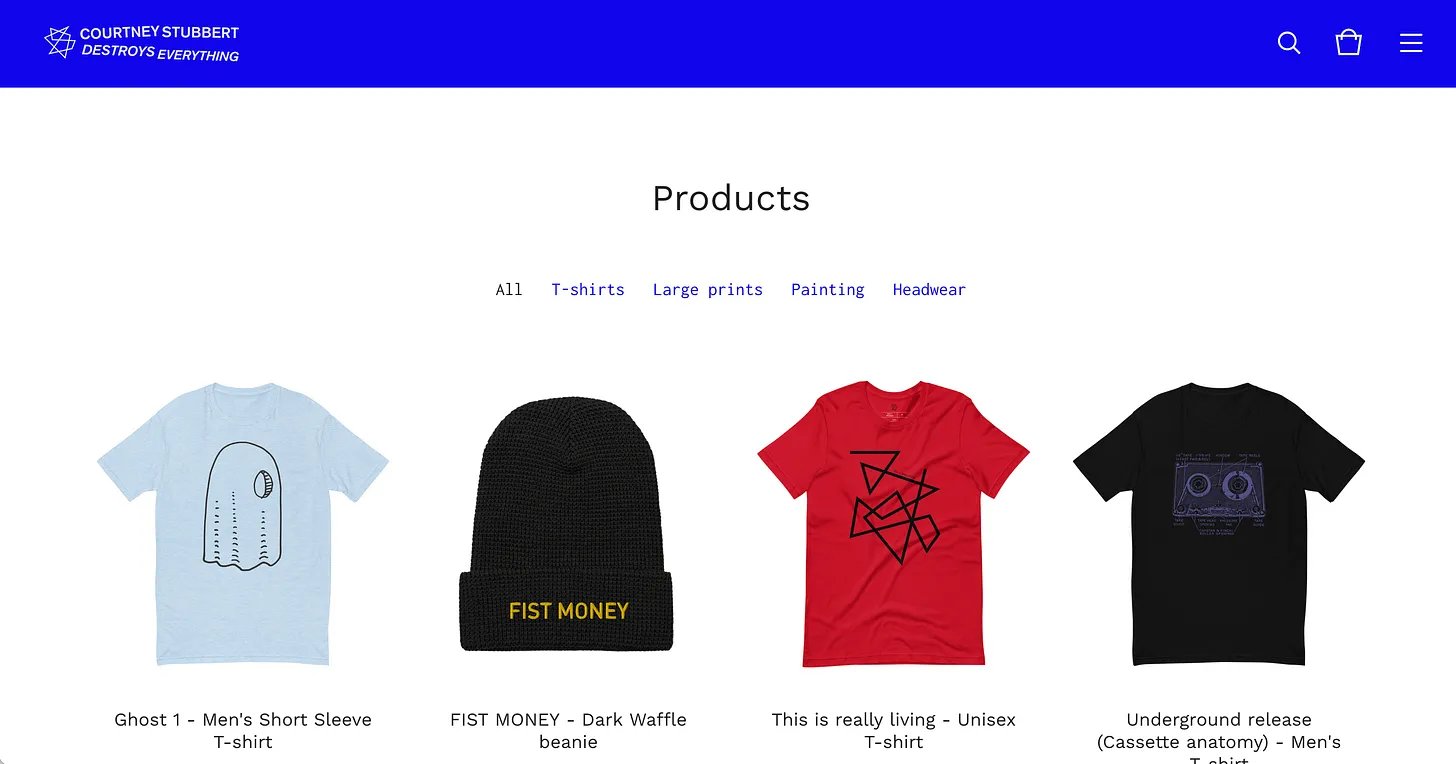Click This is really living Unisex T-shirt title
1456x764 pixels.
894,731
